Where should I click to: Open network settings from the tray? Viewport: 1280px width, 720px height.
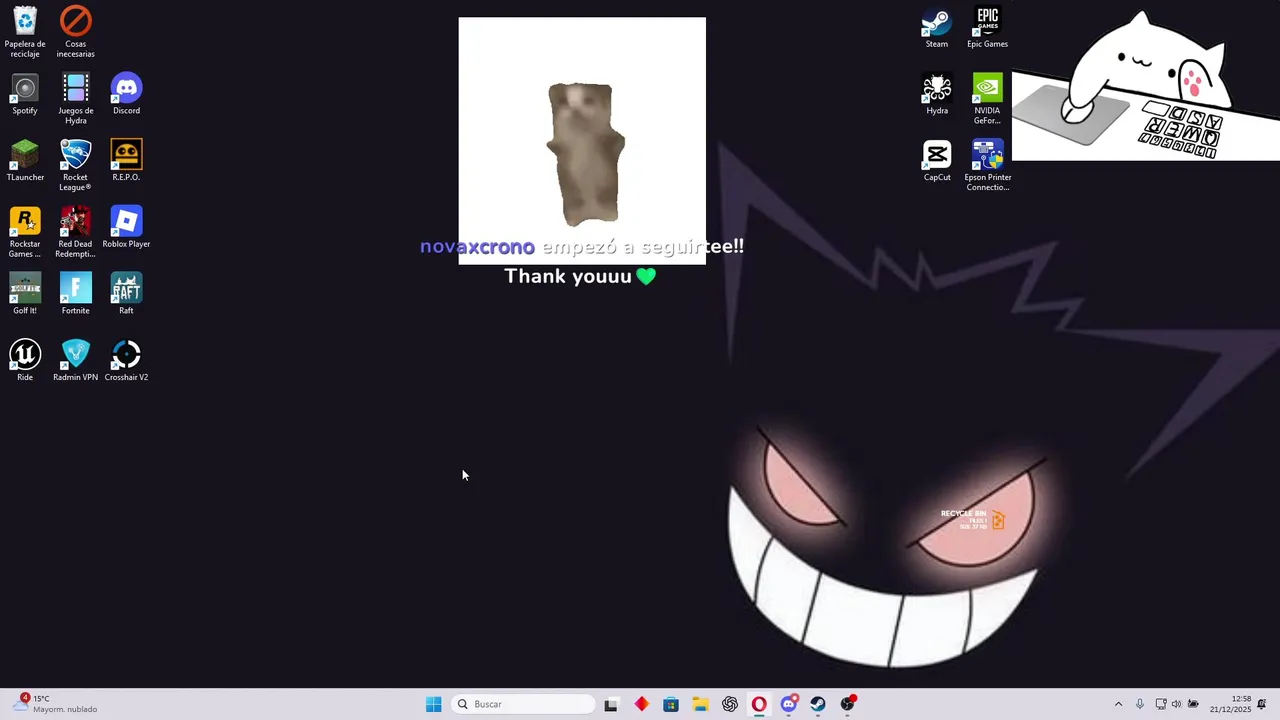1160,704
